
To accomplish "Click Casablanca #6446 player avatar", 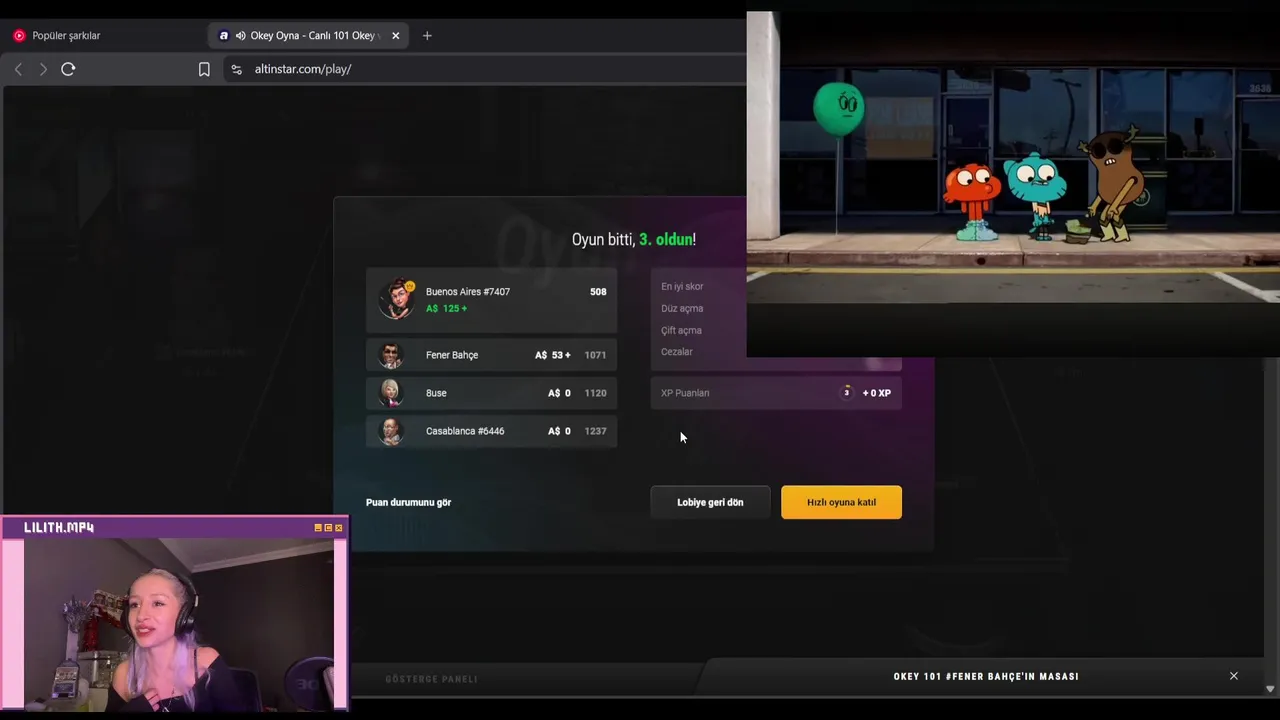I will coord(390,431).
